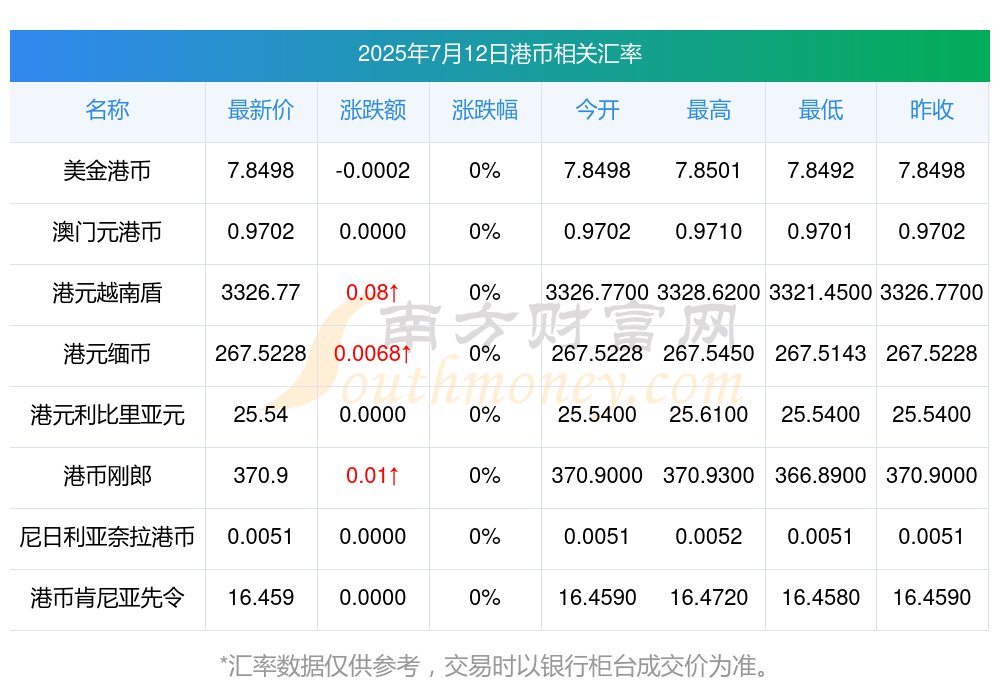Click the 16.459 latest price
Image resolution: width=1000 pixels, height=698 pixels.
260,597
